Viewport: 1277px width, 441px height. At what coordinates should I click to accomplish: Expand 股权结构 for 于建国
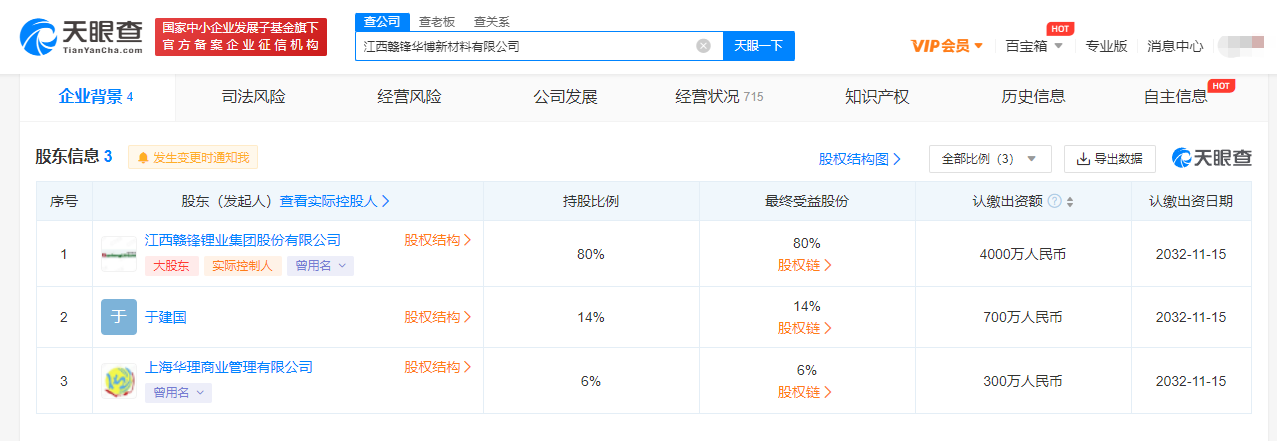[x=438, y=317]
